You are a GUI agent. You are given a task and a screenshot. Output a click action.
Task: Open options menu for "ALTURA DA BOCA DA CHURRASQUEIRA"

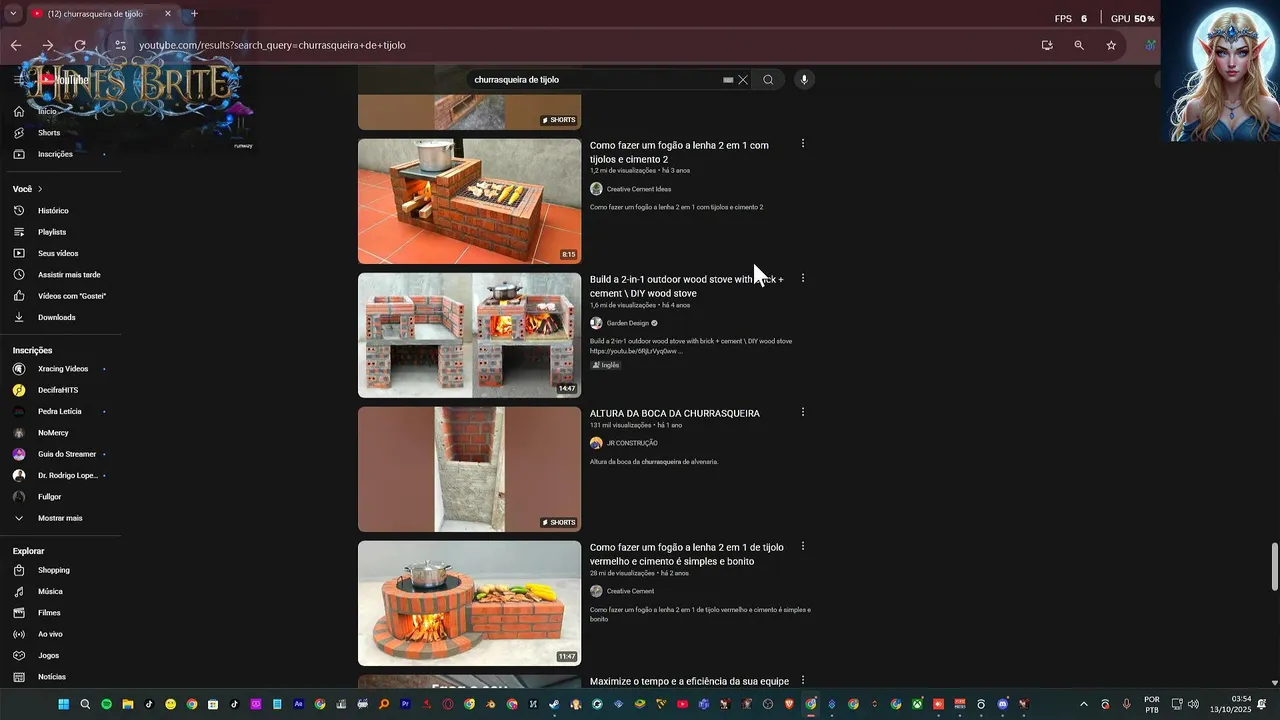802,412
